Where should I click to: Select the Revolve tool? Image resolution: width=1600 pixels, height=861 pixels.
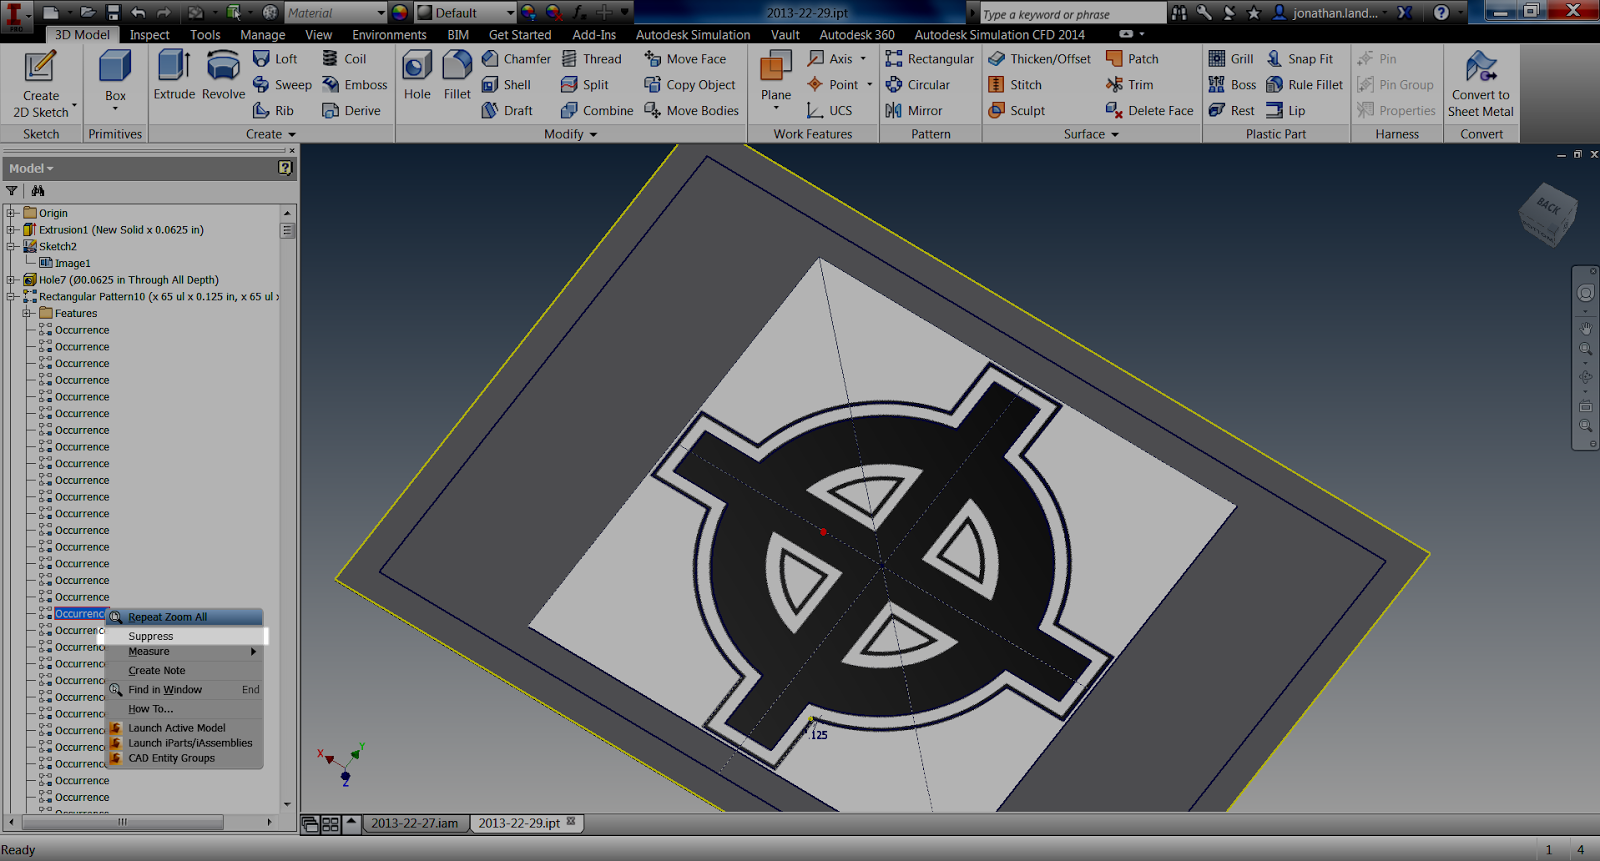click(x=223, y=75)
